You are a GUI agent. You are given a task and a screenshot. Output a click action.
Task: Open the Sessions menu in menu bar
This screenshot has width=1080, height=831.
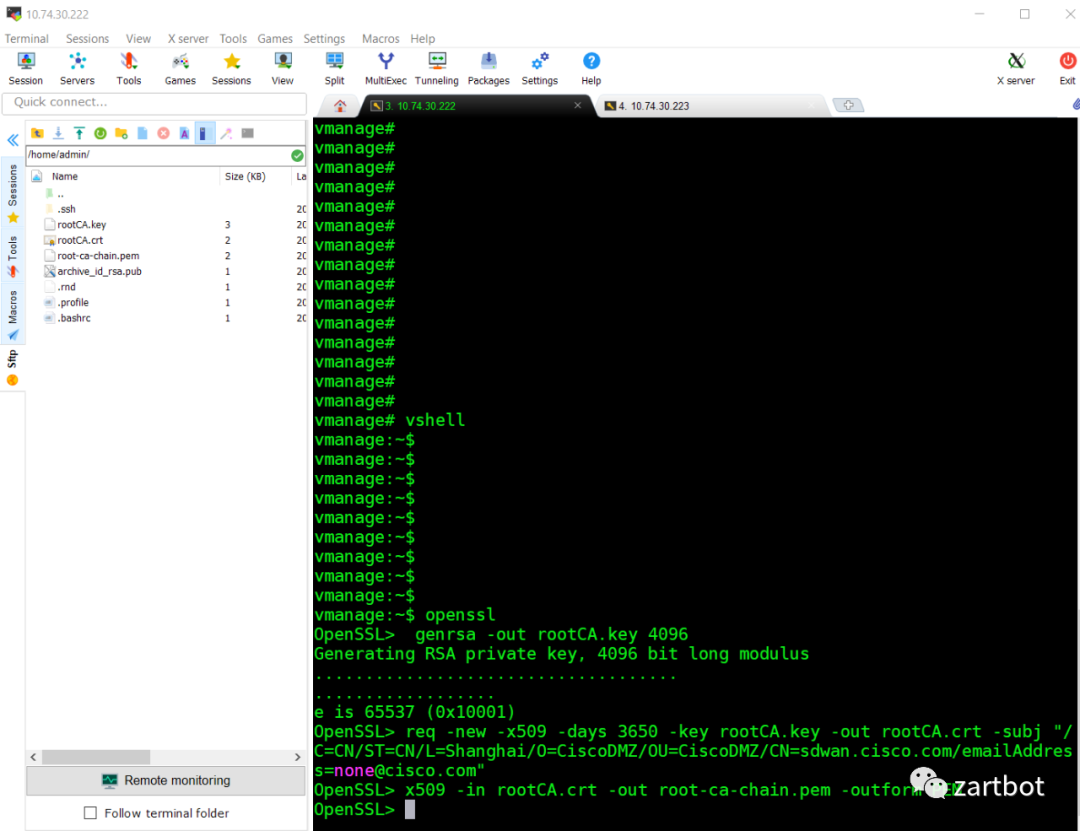coord(87,39)
